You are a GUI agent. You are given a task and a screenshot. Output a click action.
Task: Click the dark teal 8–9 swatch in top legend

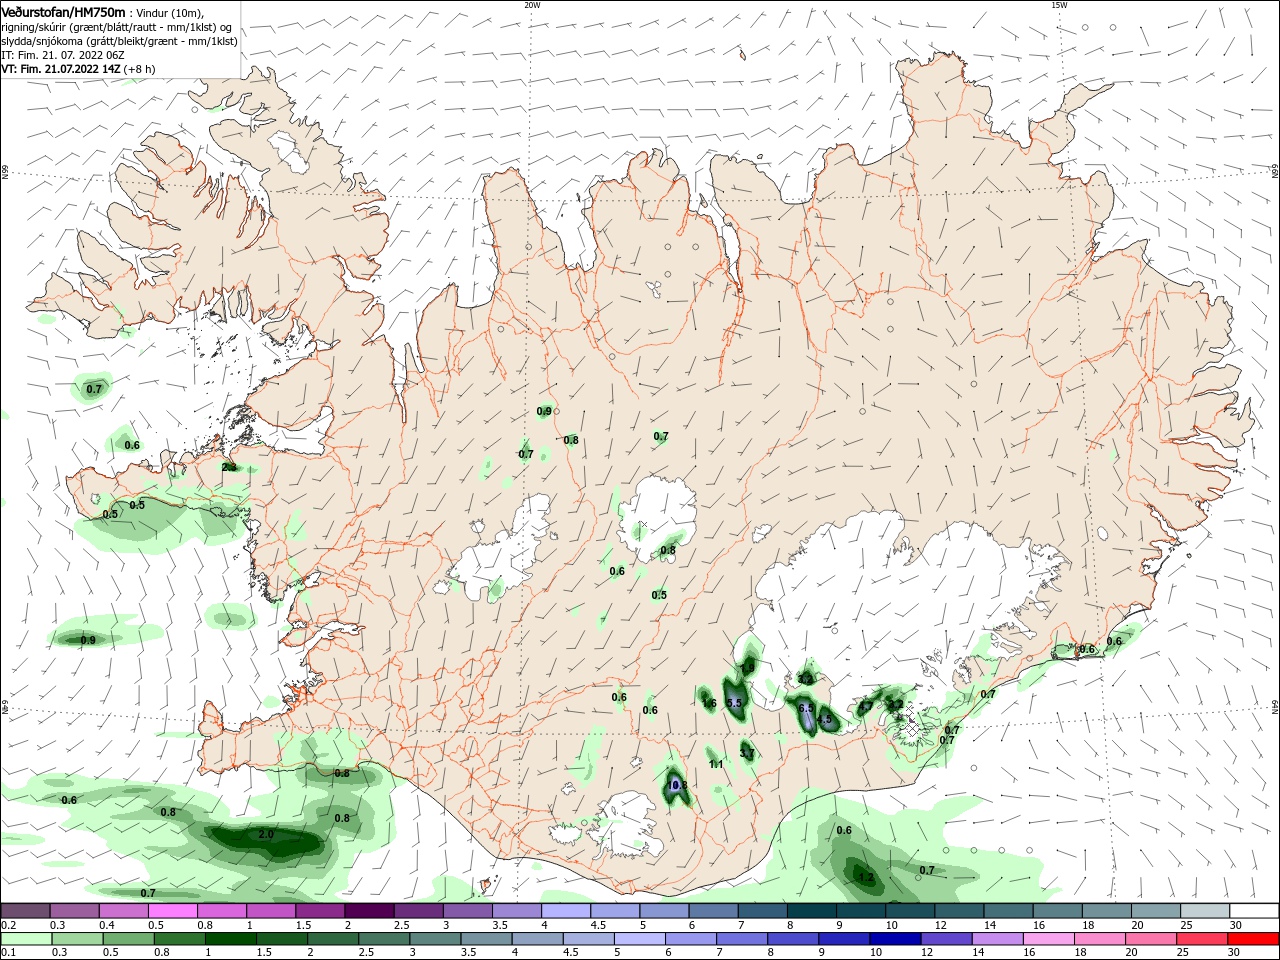coord(812,911)
